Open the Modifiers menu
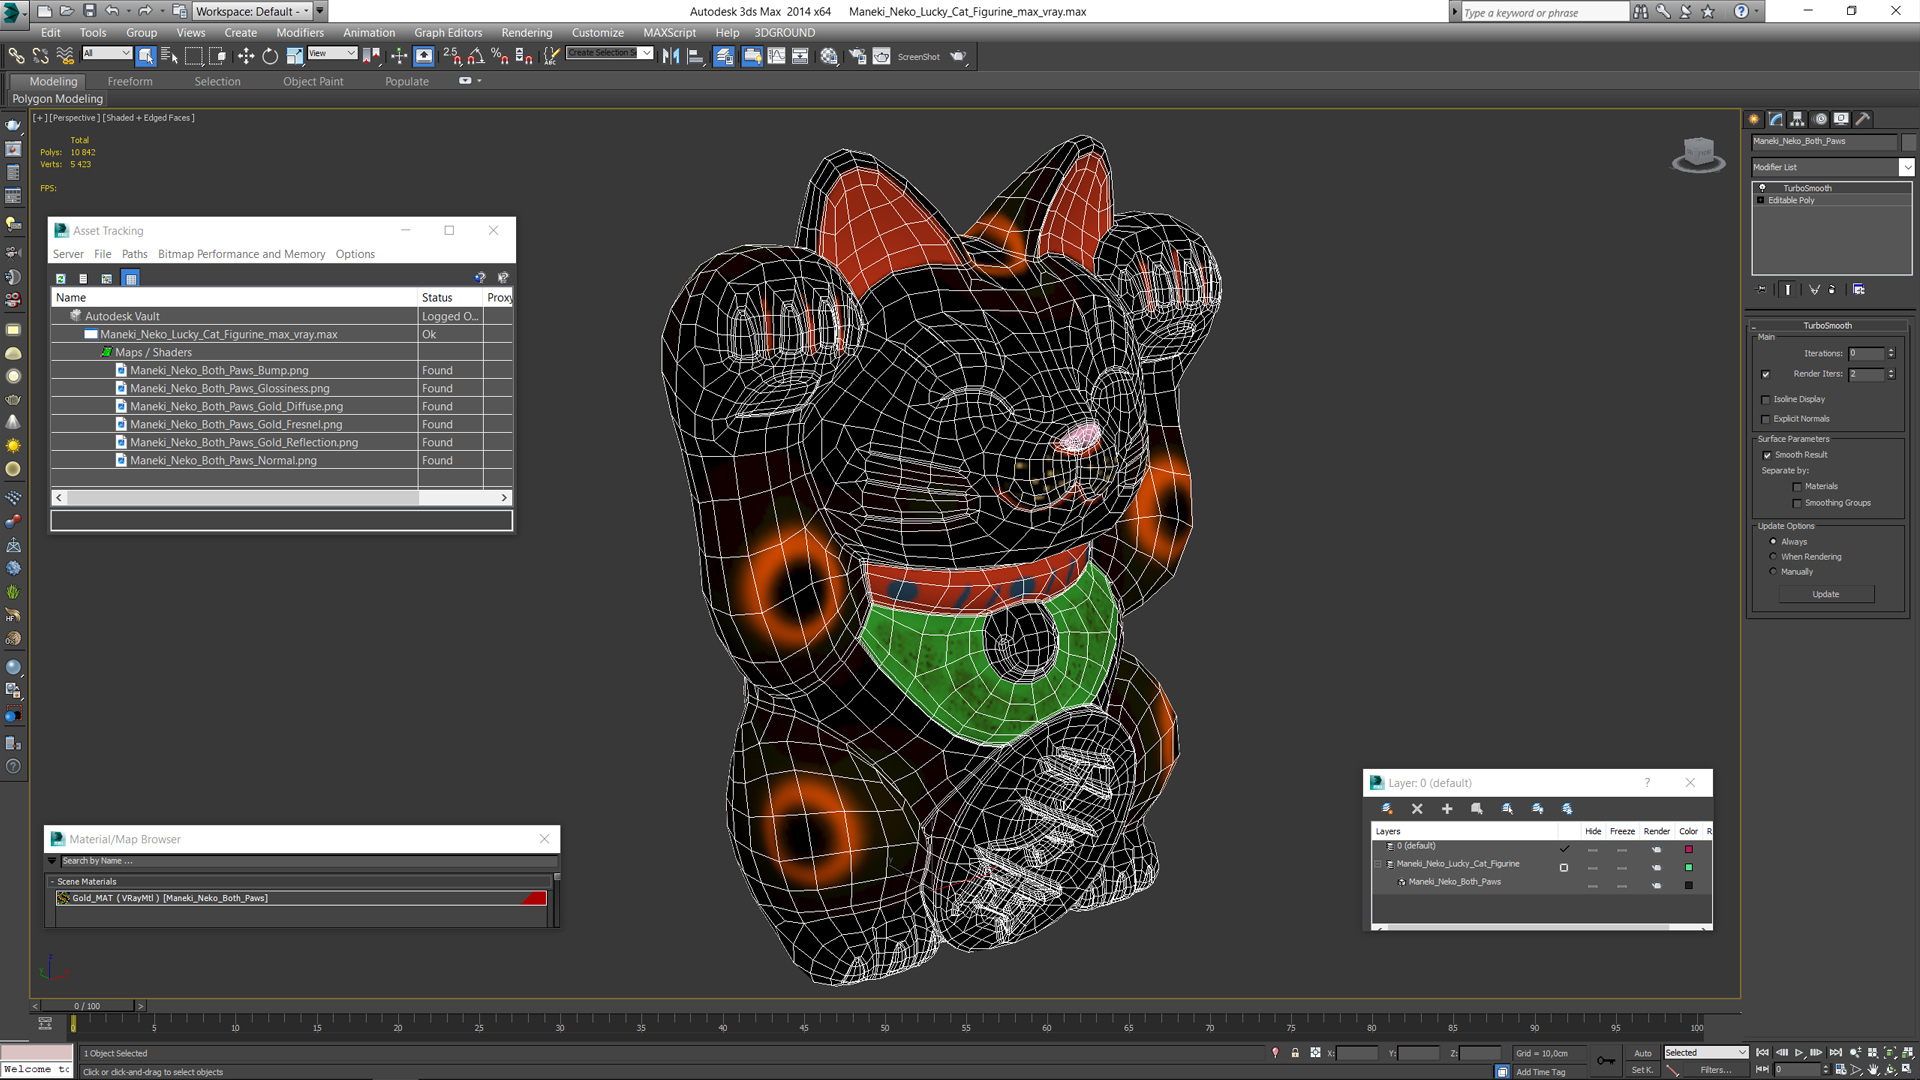Image resolution: width=1920 pixels, height=1080 pixels. click(300, 32)
